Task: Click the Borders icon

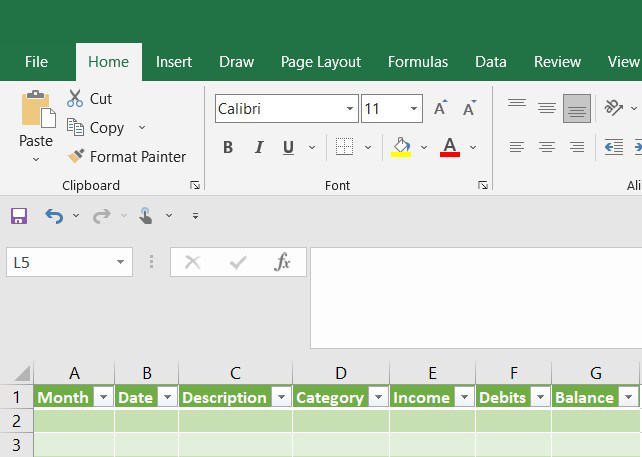Action: coord(344,147)
